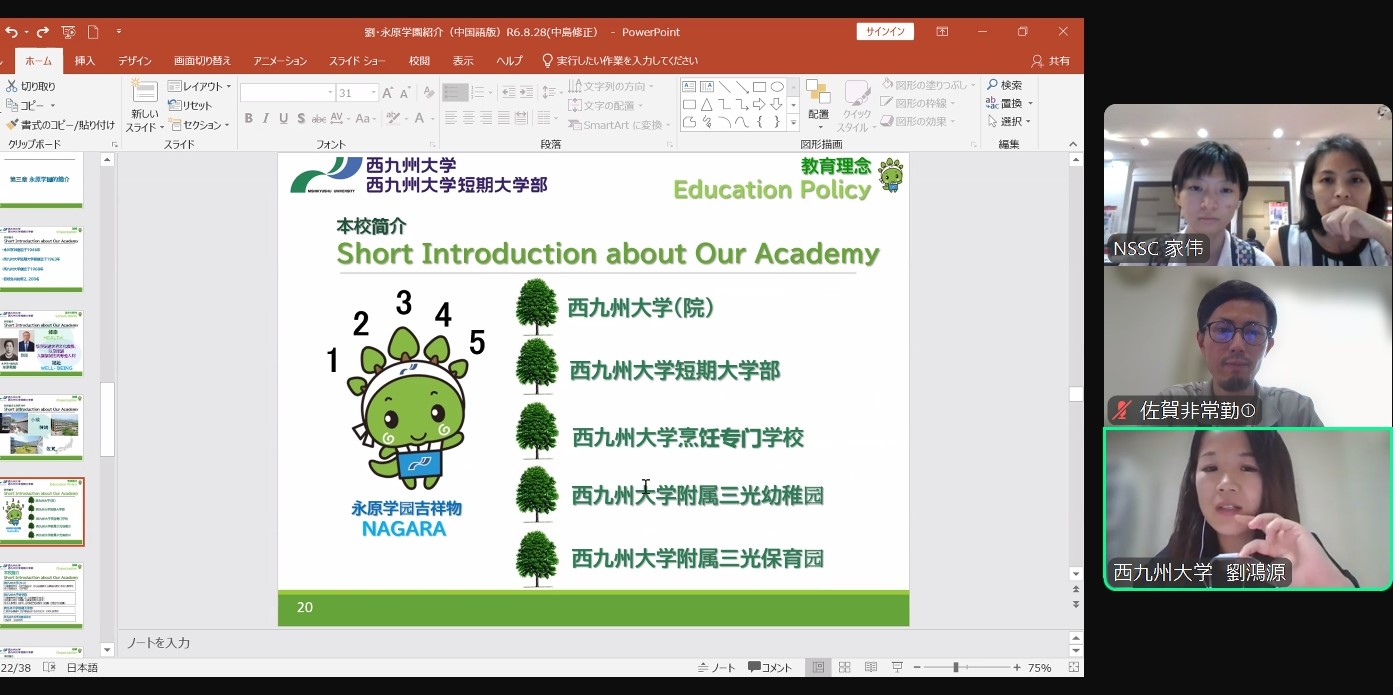
Task: Open the ヘルプ help tab
Action: click(509, 61)
